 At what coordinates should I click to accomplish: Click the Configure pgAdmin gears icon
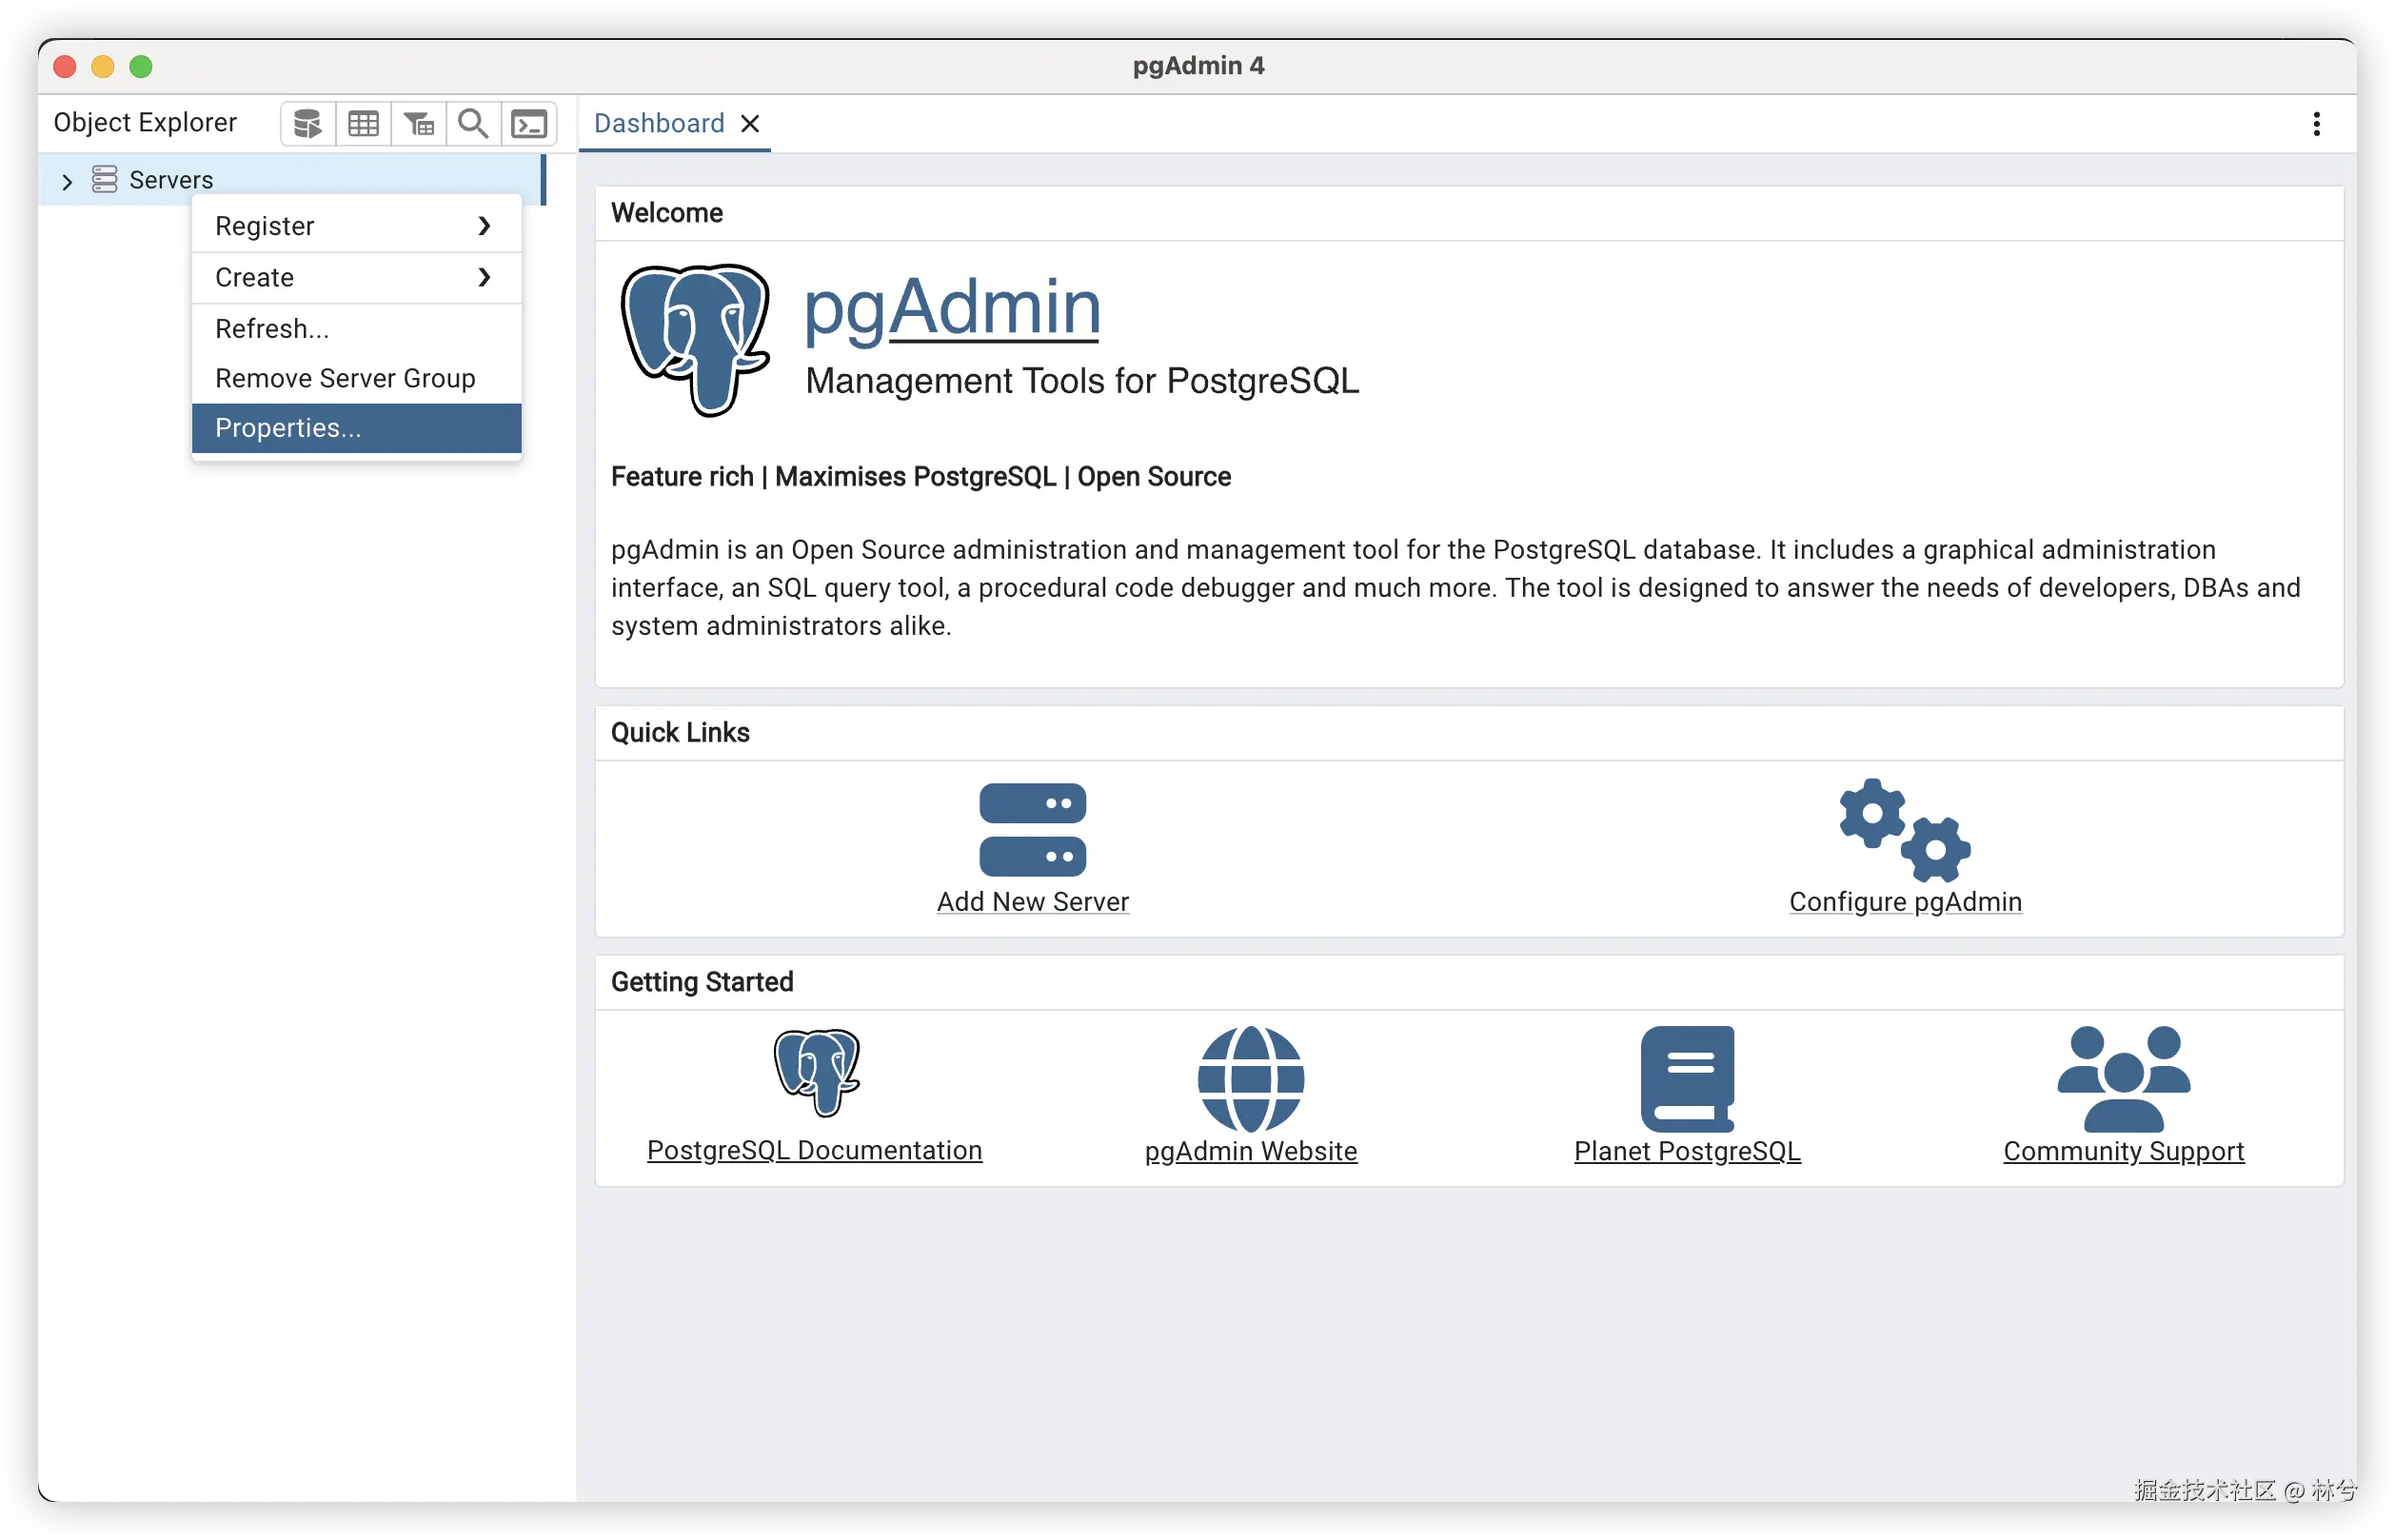(x=1904, y=829)
